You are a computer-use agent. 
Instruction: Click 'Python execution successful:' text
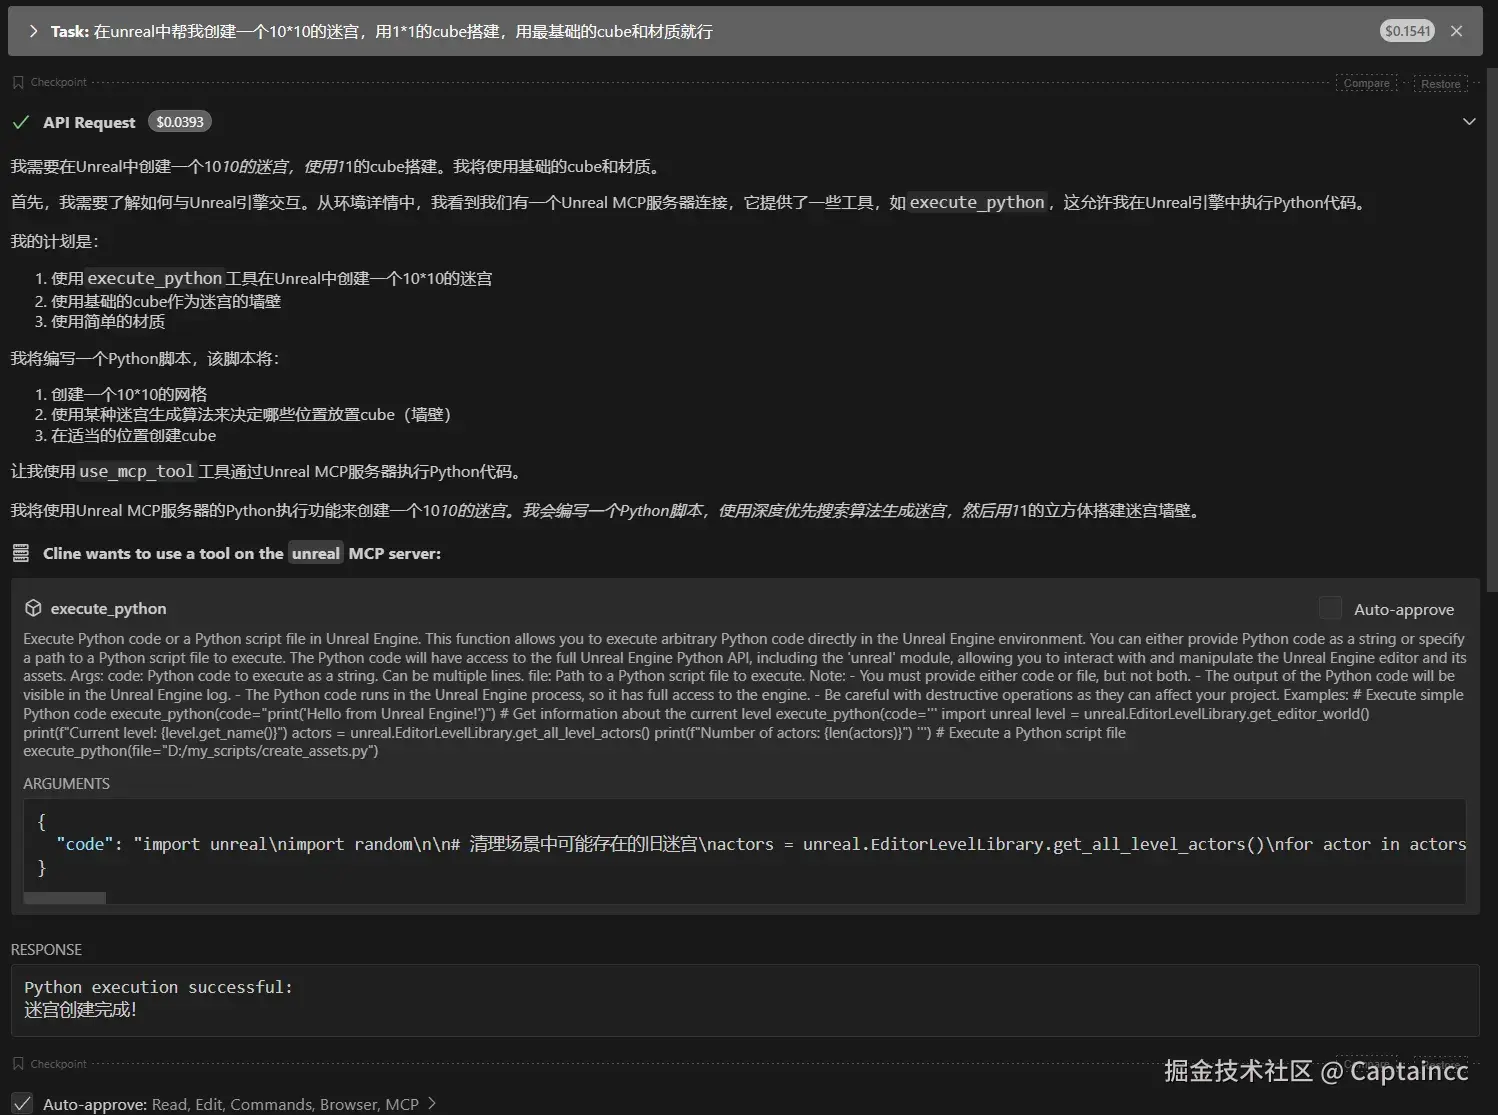pyautogui.click(x=158, y=987)
